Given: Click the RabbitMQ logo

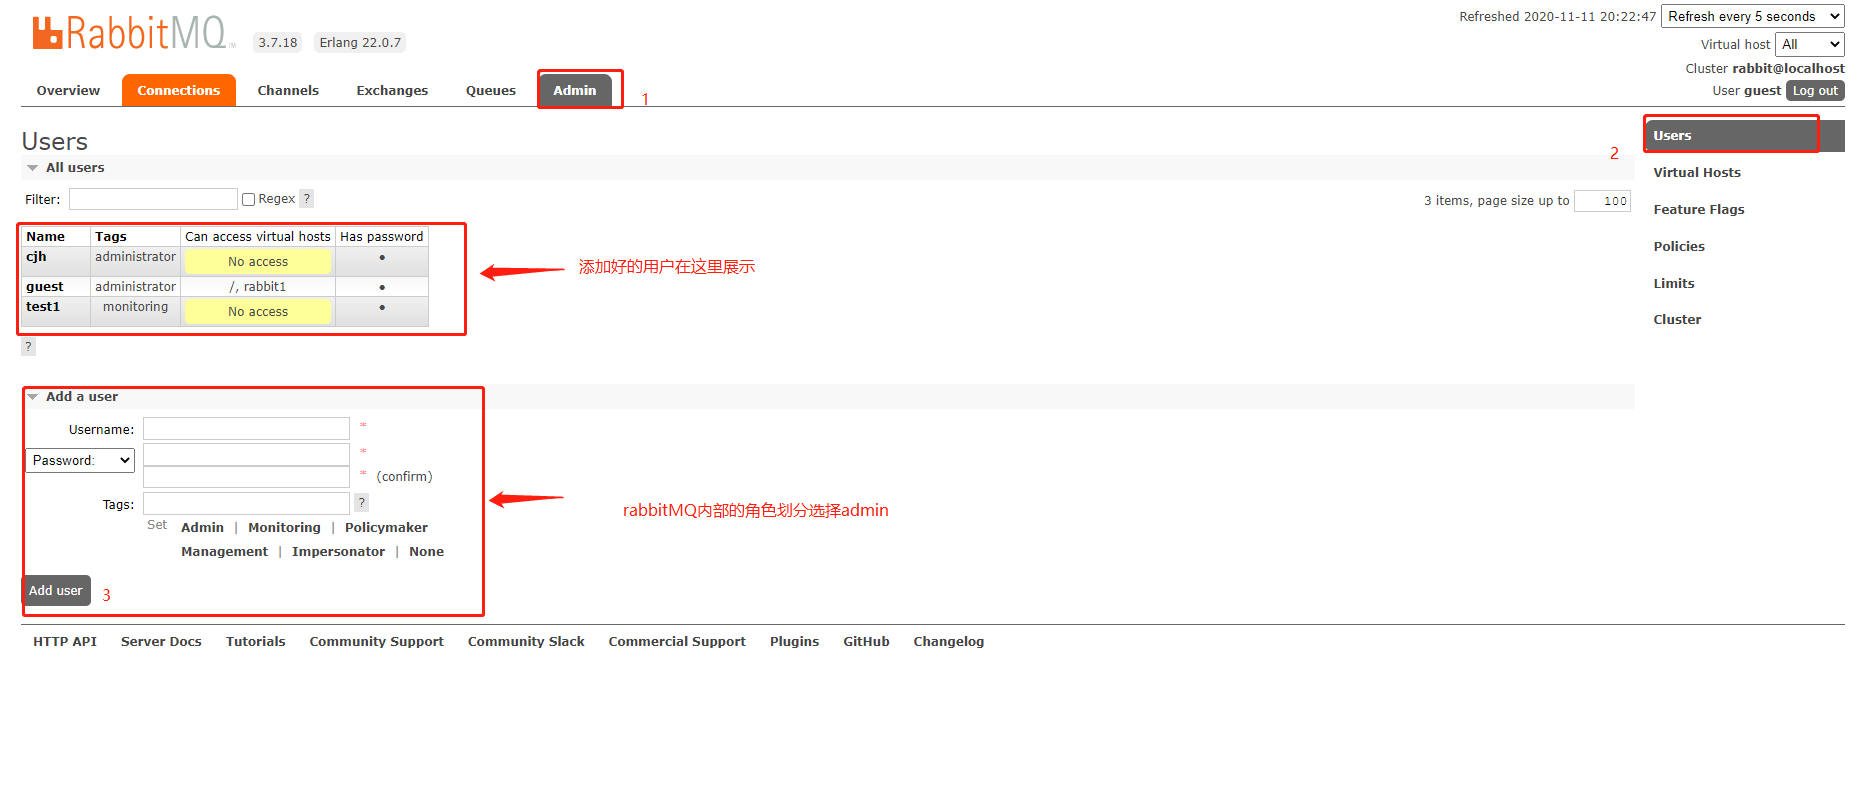Looking at the screenshot, I should (x=132, y=33).
